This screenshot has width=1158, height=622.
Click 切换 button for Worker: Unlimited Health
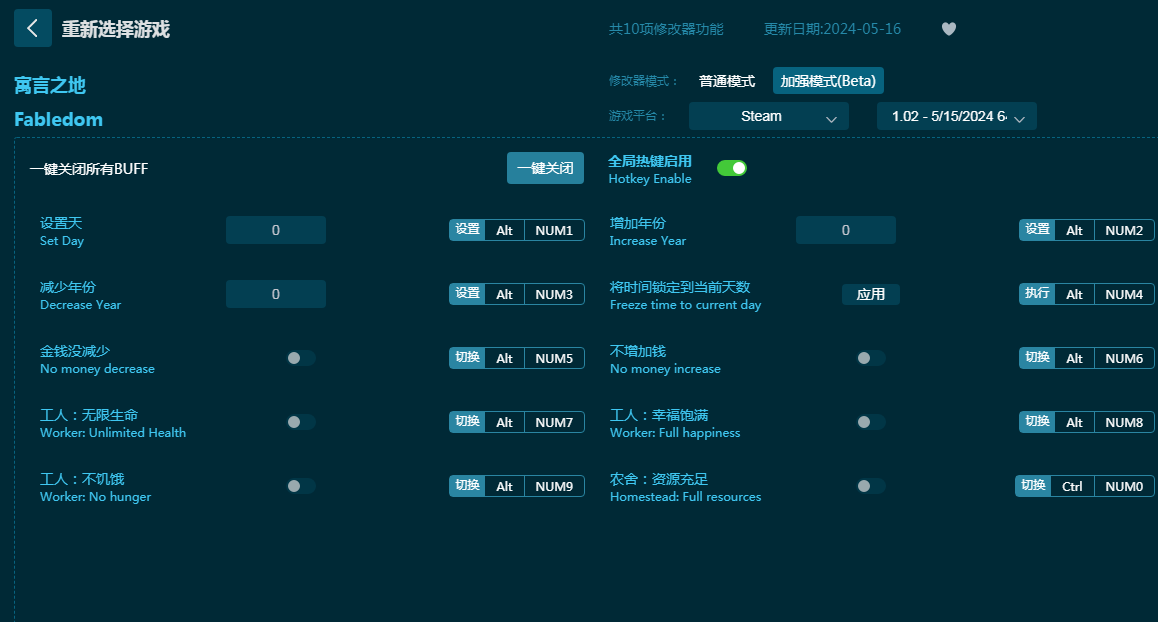click(x=467, y=422)
